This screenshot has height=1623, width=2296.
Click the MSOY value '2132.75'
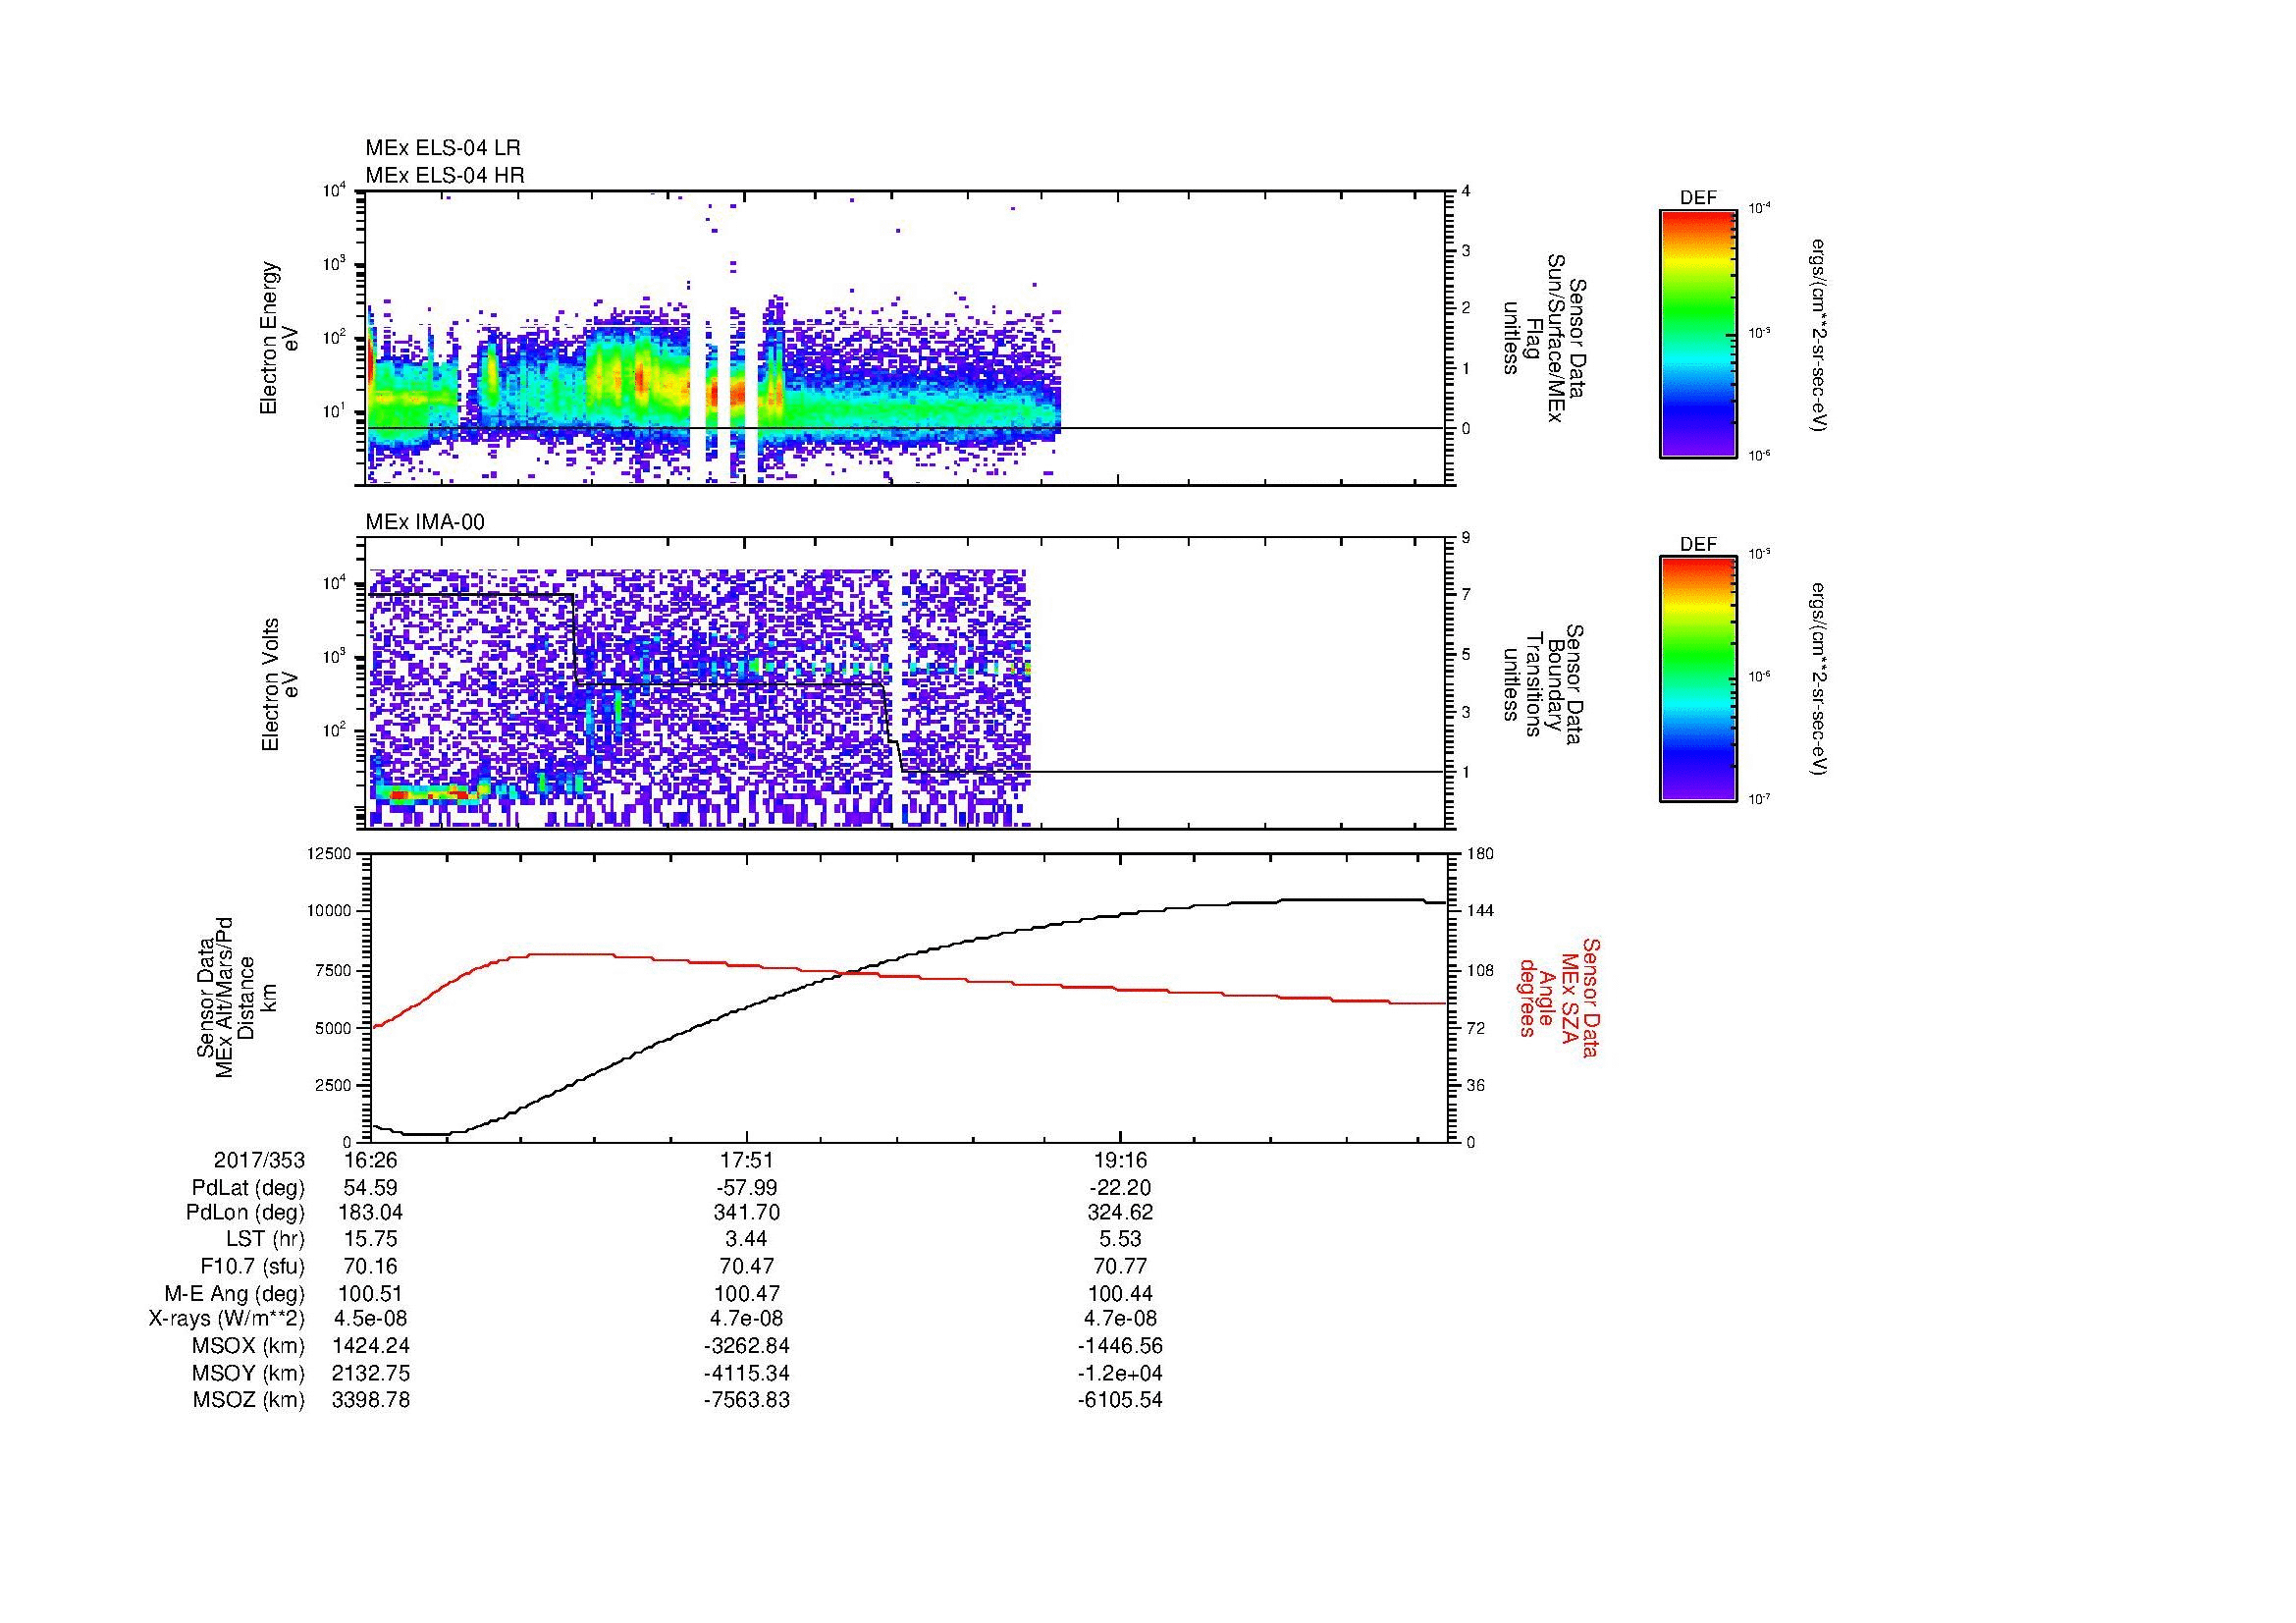(370, 1373)
